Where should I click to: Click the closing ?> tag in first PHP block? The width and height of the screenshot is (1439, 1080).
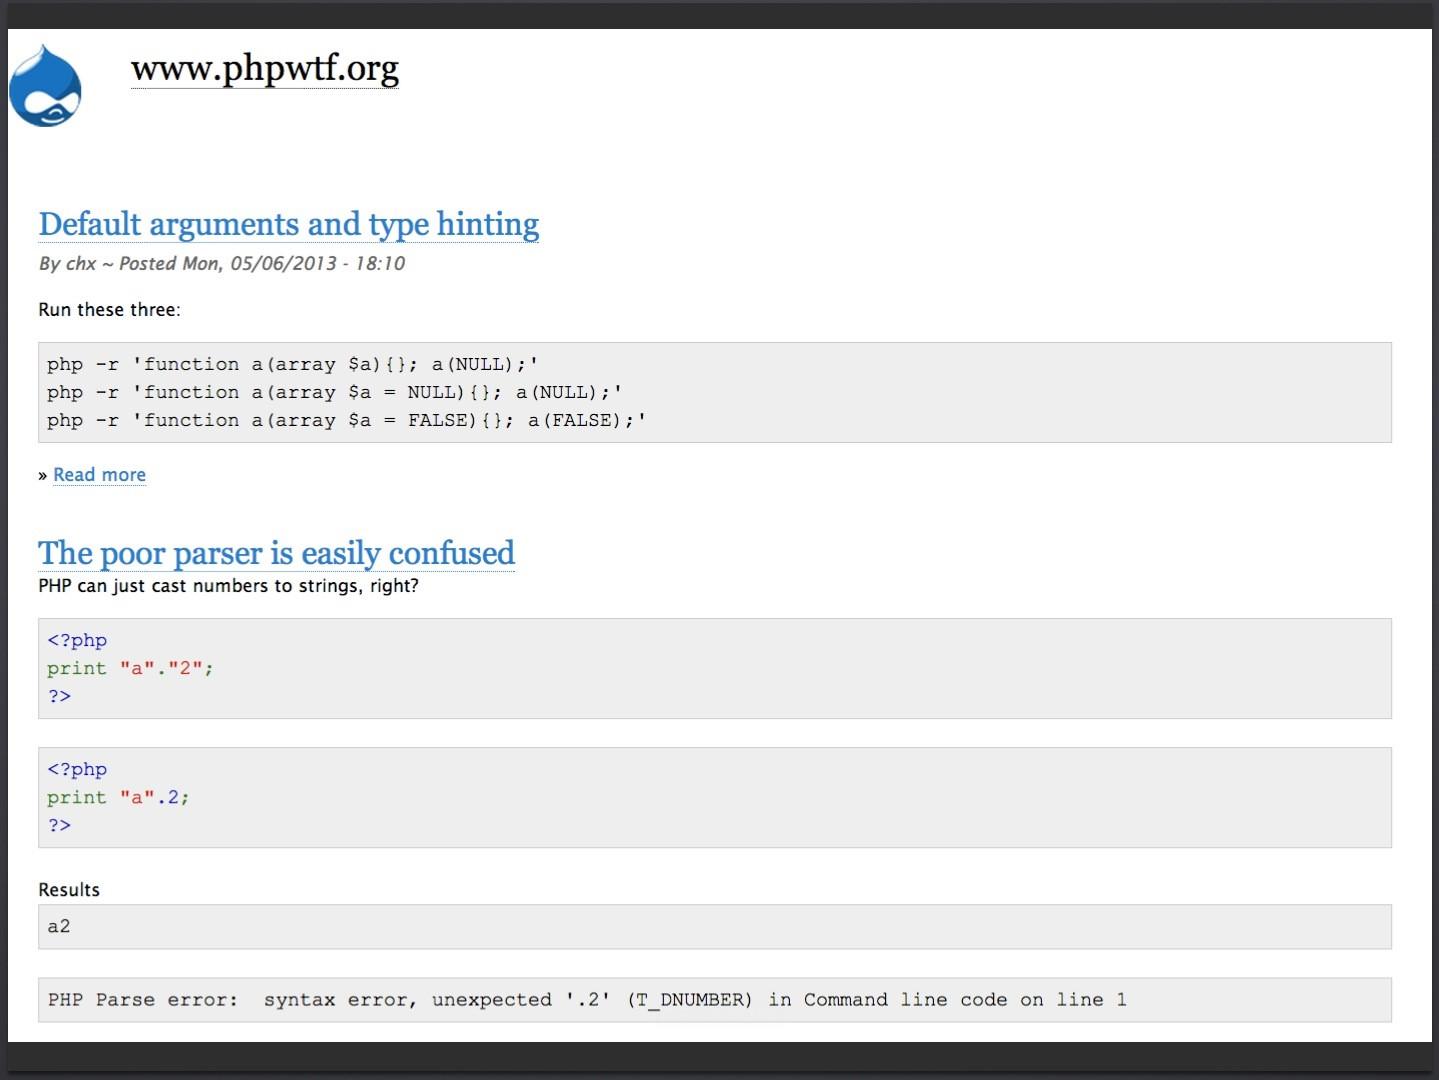click(59, 697)
